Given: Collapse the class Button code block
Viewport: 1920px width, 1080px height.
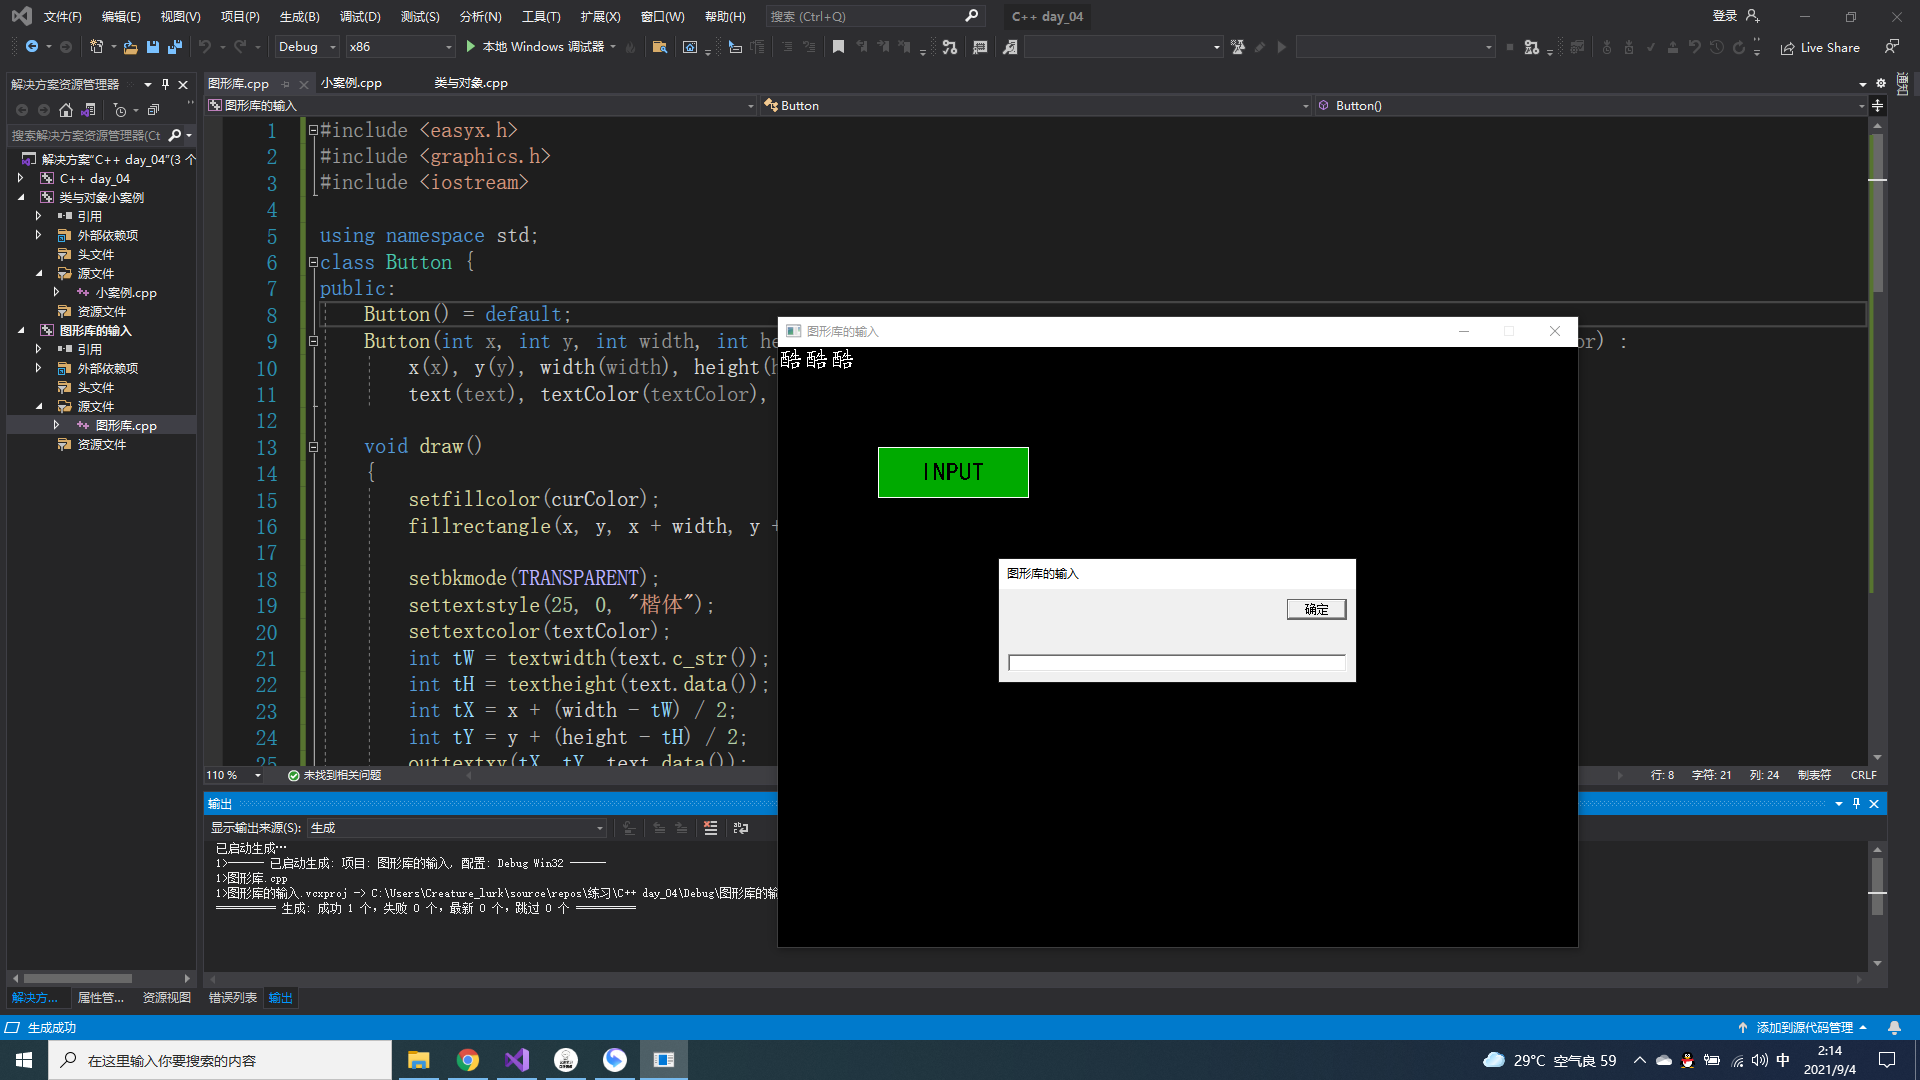Looking at the screenshot, I should pyautogui.click(x=313, y=262).
